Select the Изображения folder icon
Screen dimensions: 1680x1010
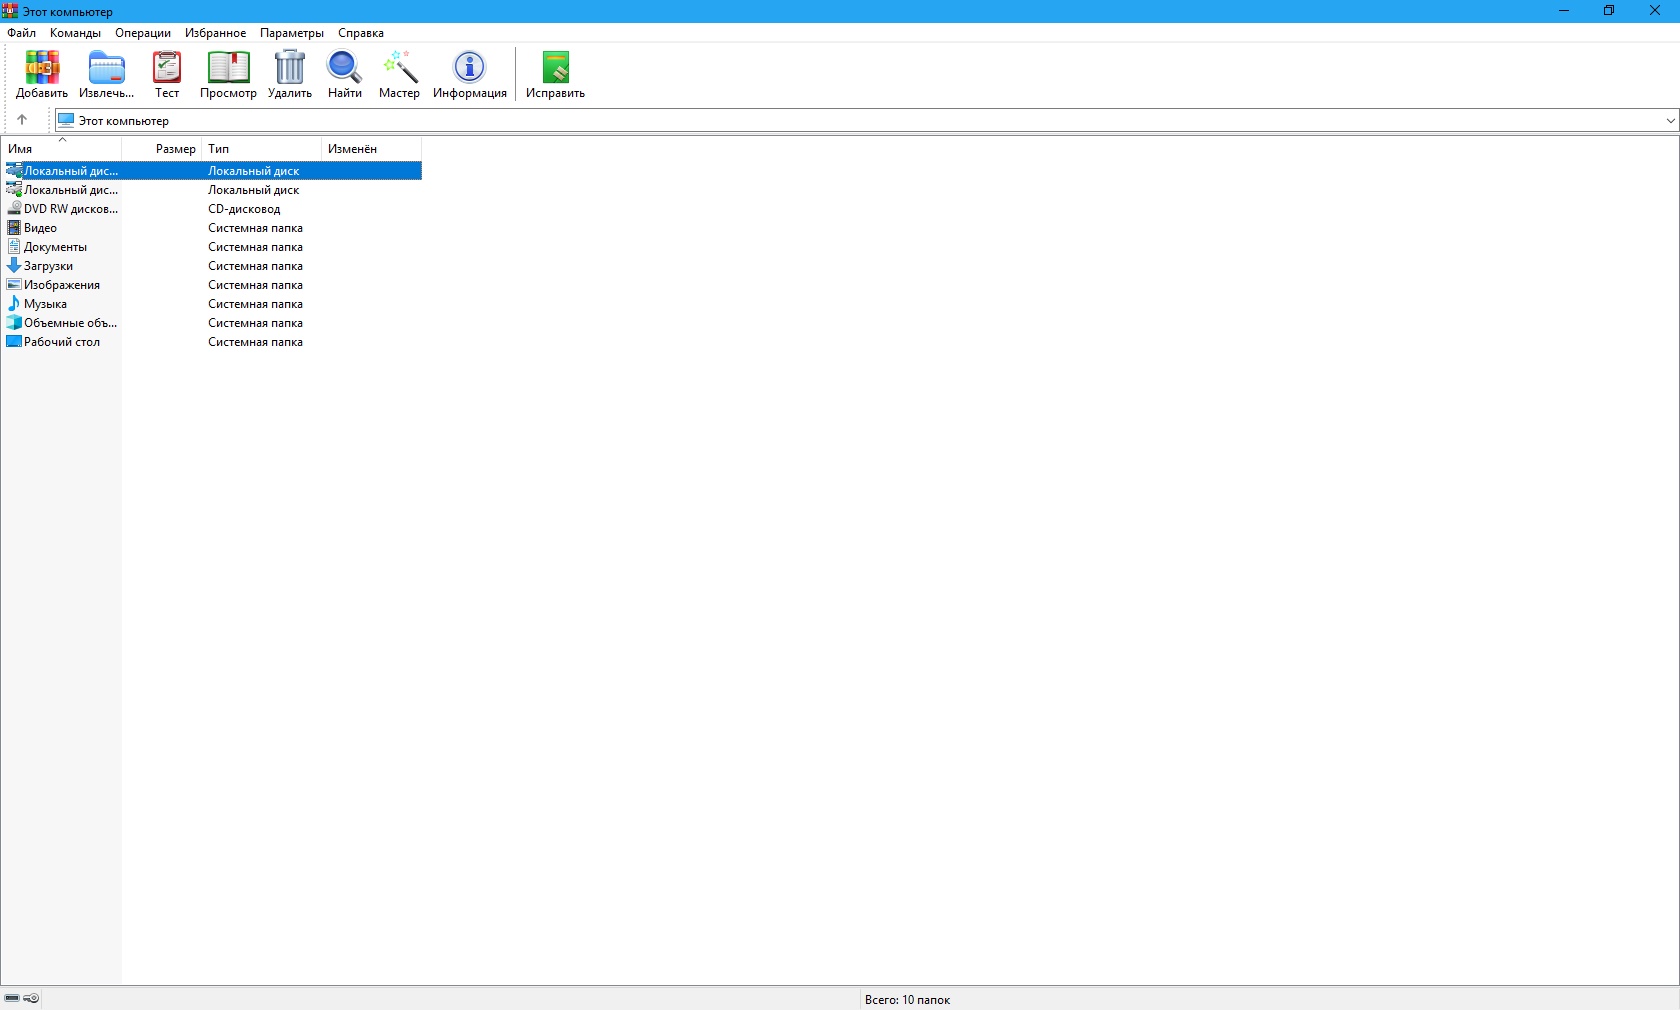tap(14, 285)
